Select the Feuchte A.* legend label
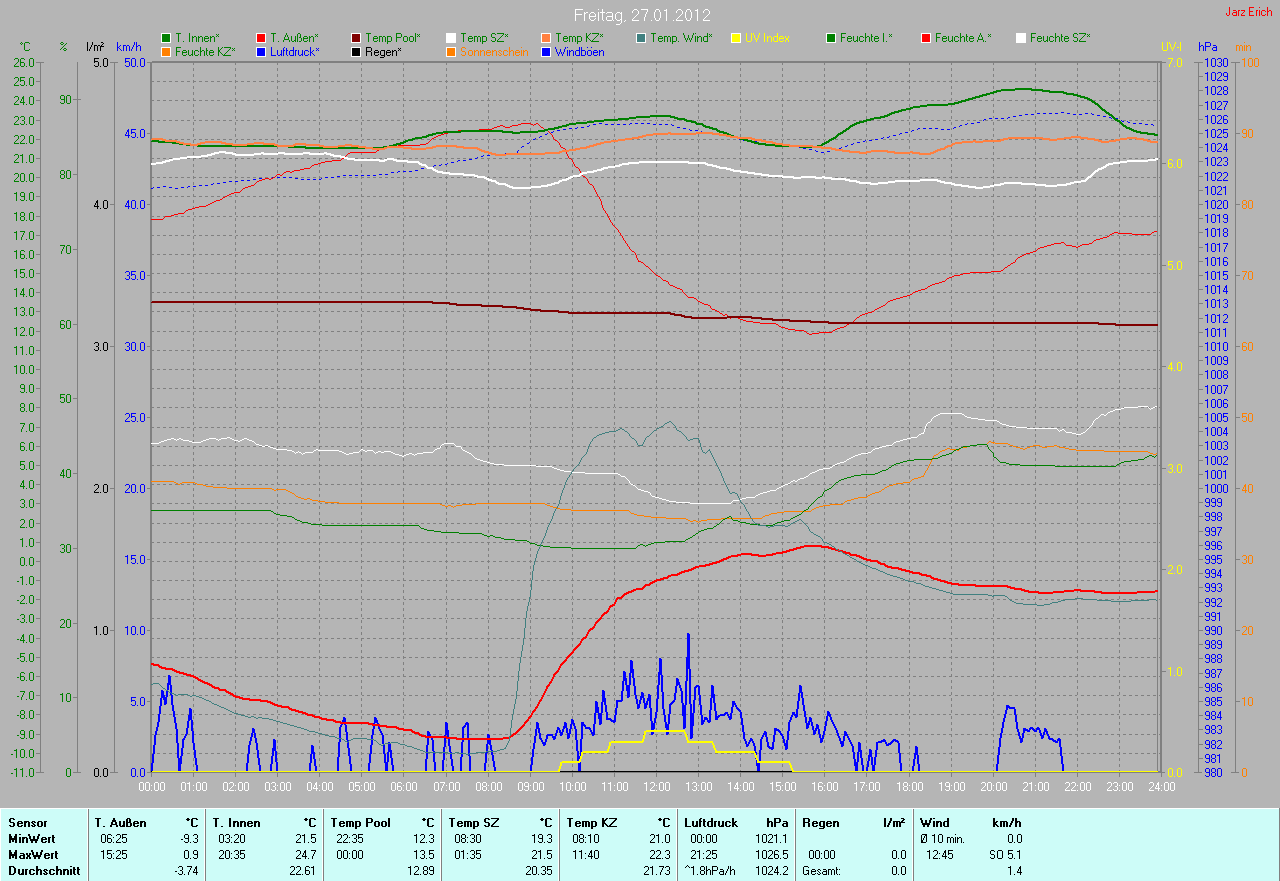Screen dimensions: 1280x881 click(963, 38)
